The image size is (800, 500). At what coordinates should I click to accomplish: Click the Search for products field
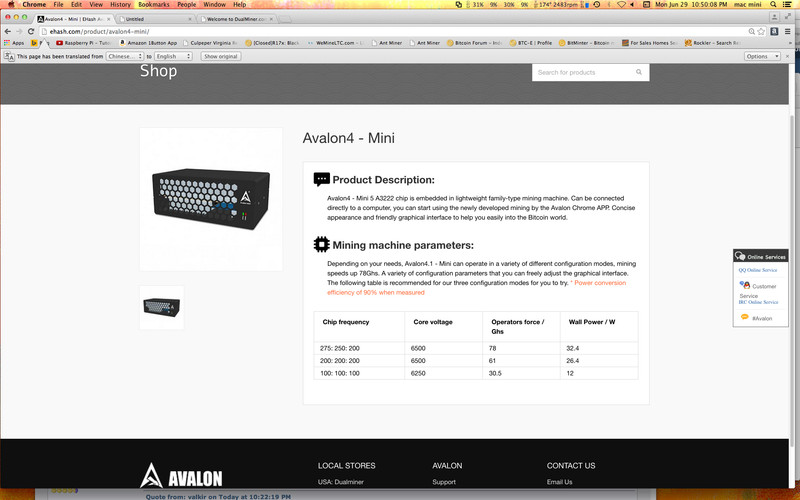coord(582,72)
